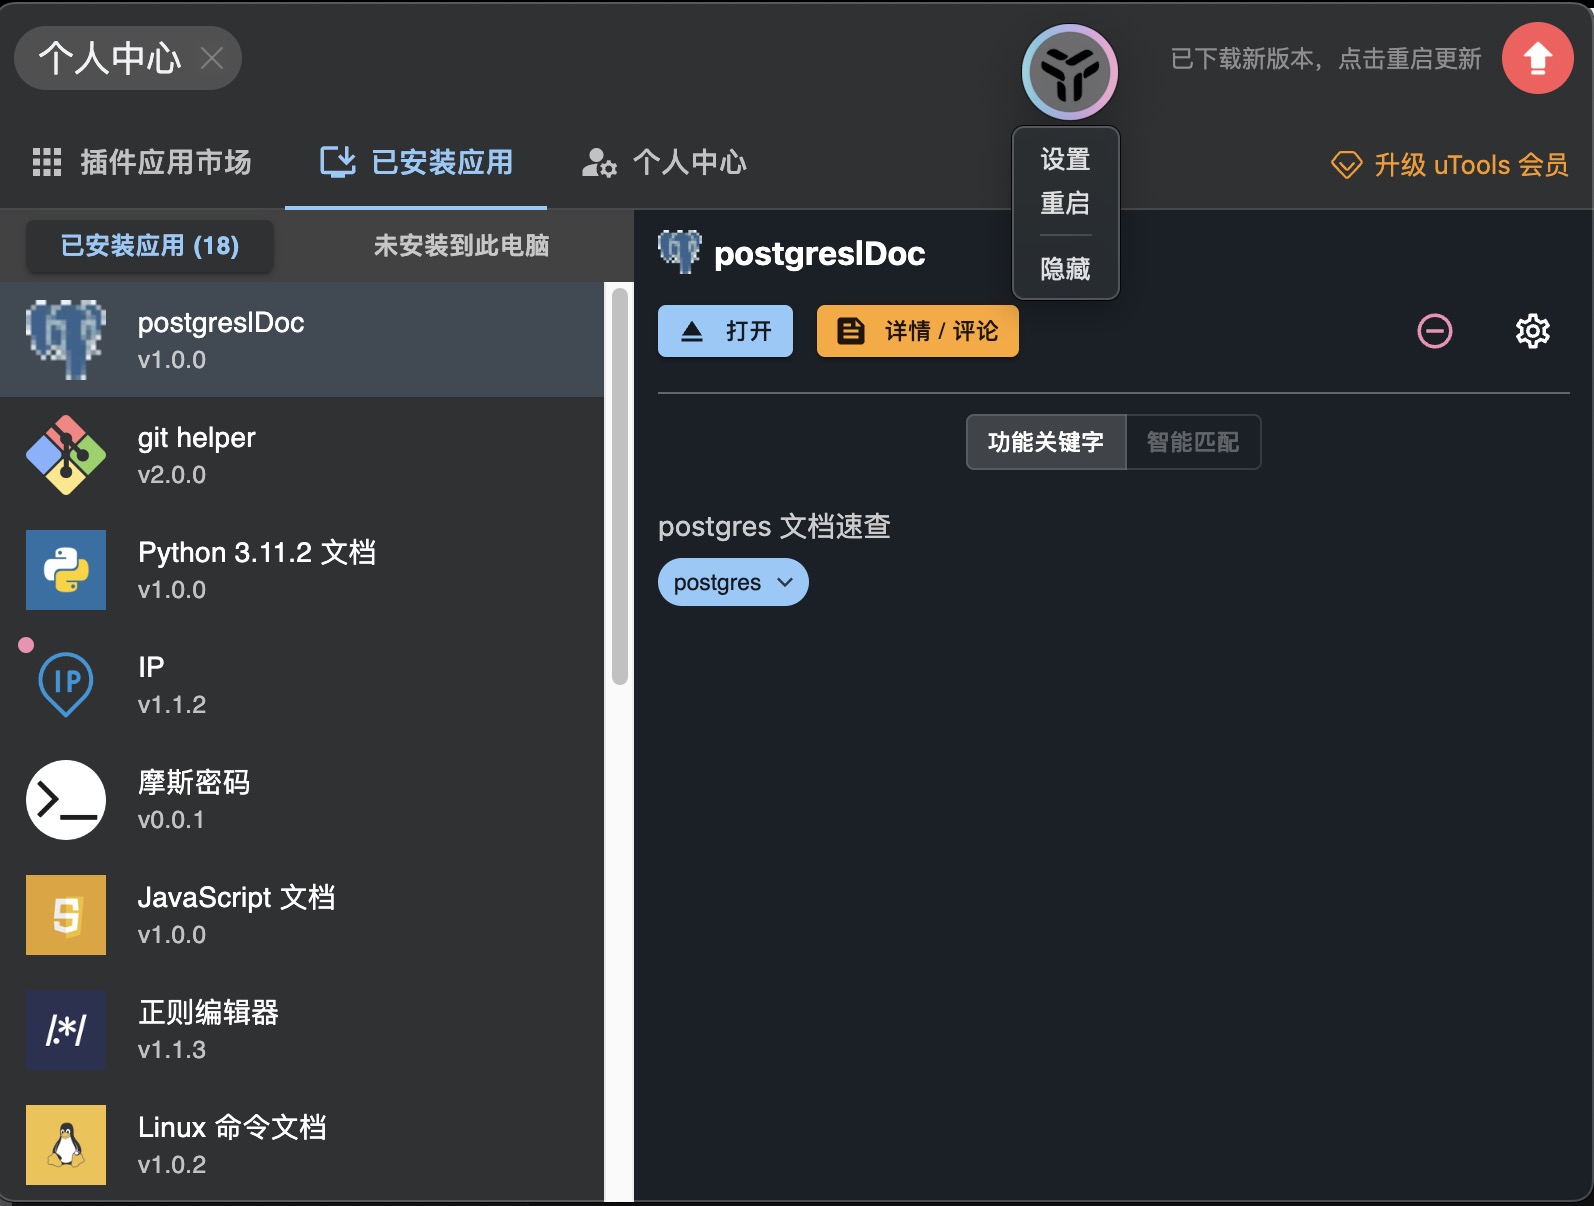Switch to 功能关键字 view
This screenshot has width=1594, height=1206.
coord(1046,442)
